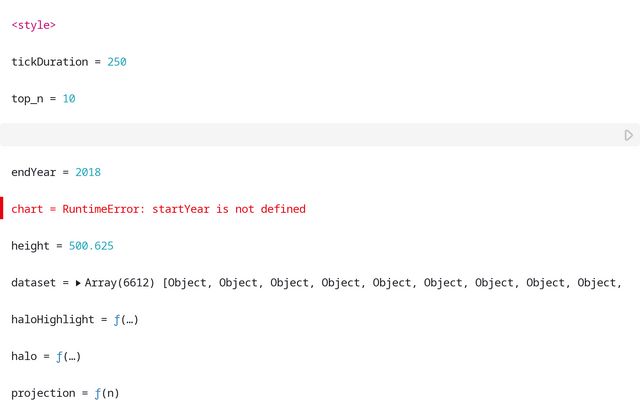The width and height of the screenshot is (640, 400).
Task: Click the value 2018 of endYear
Action: click(x=88, y=172)
